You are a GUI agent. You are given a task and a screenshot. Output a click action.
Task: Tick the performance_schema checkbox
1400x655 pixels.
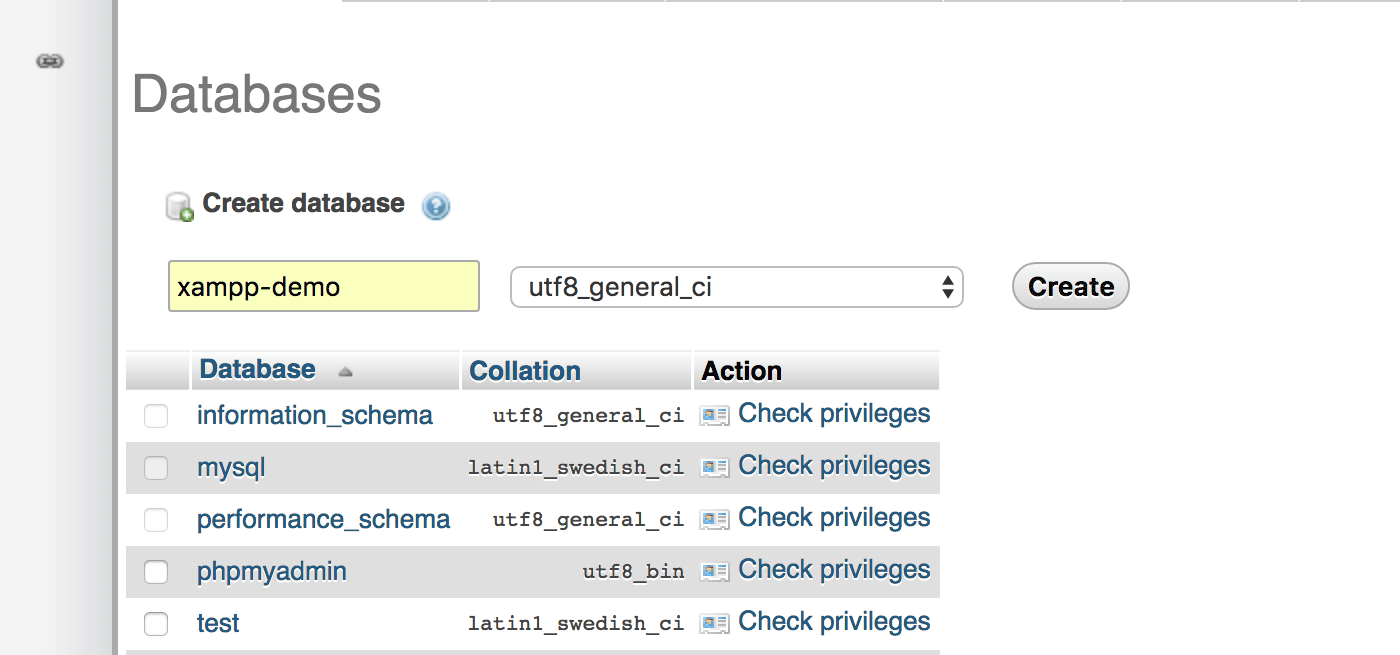156,520
